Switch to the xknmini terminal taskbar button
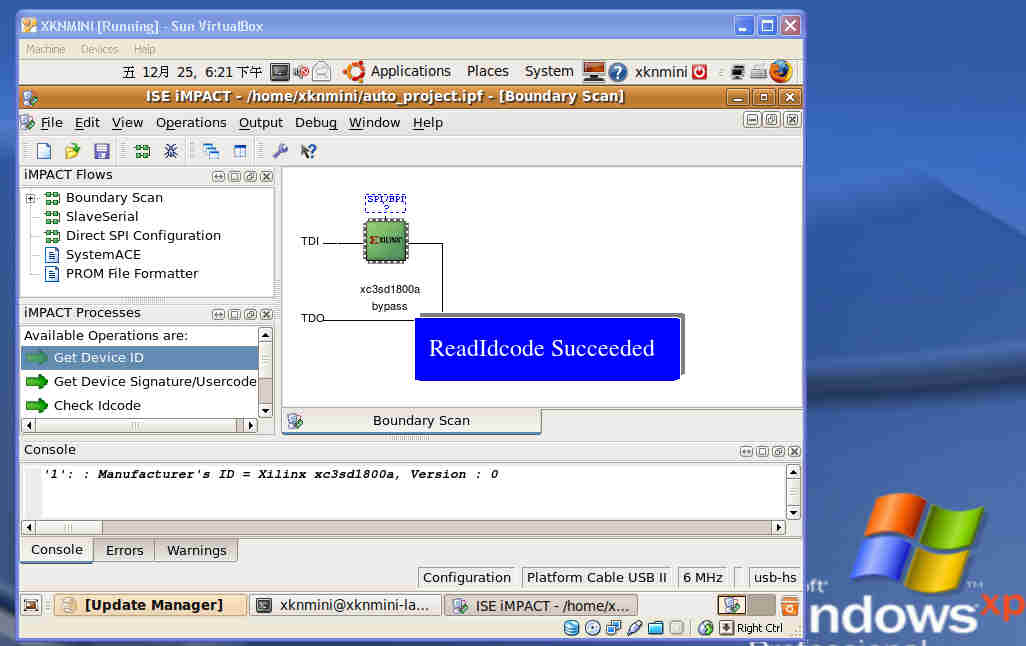 pyautogui.click(x=345, y=605)
